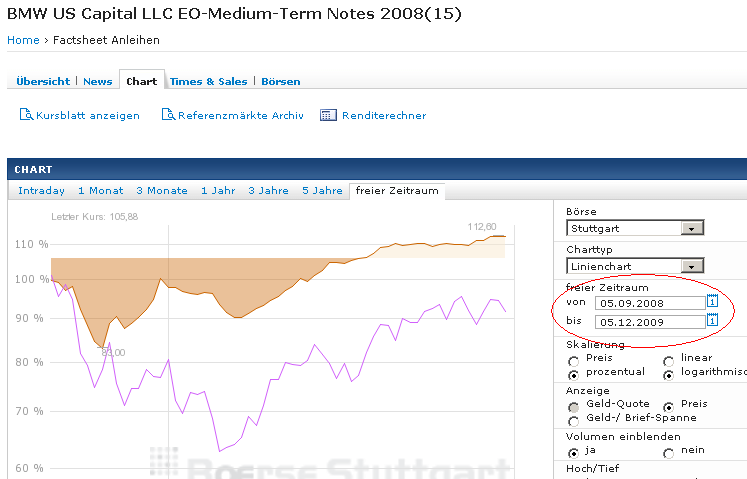
Task: Open calendar picker for the 'von' date
Action: [713, 301]
